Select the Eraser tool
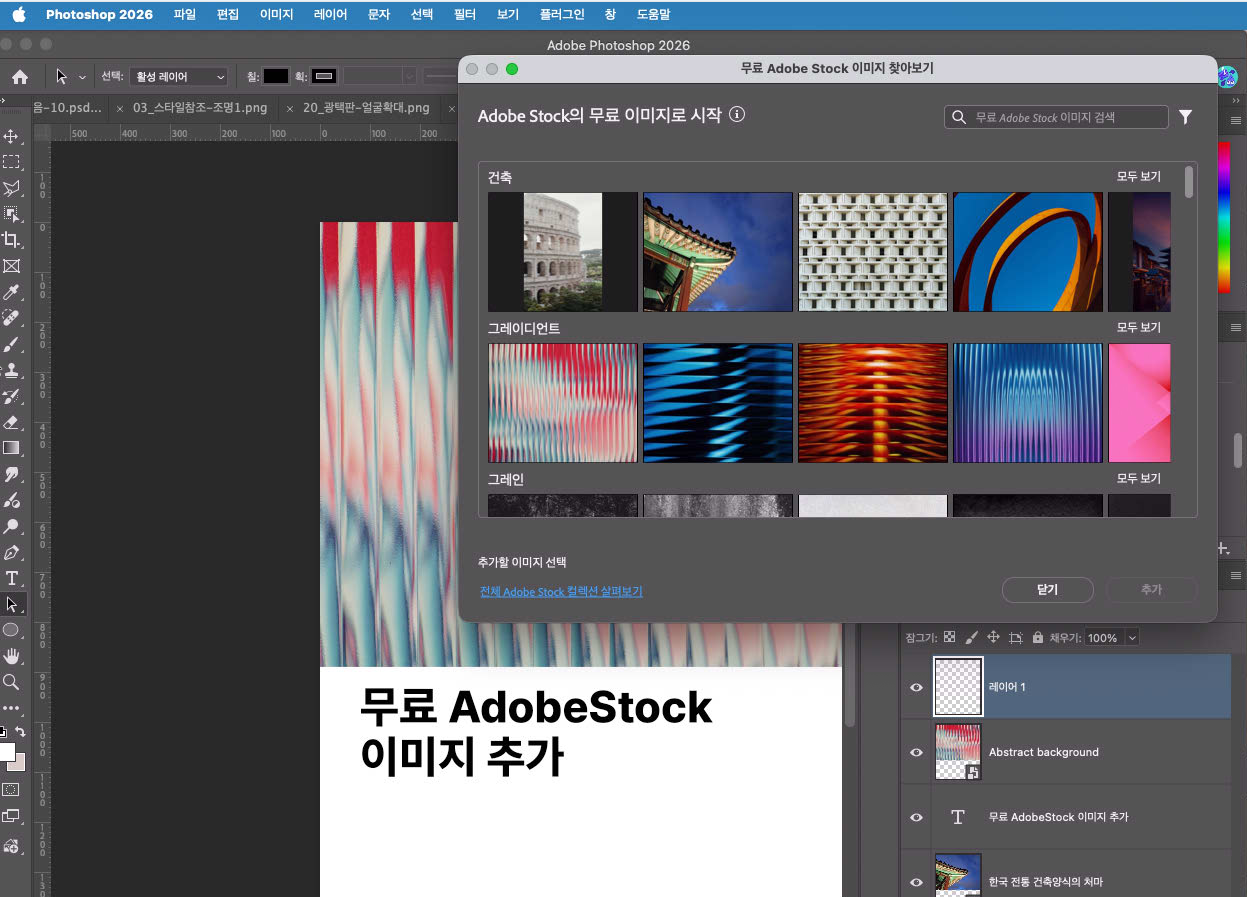 pyautogui.click(x=12, y=422)
